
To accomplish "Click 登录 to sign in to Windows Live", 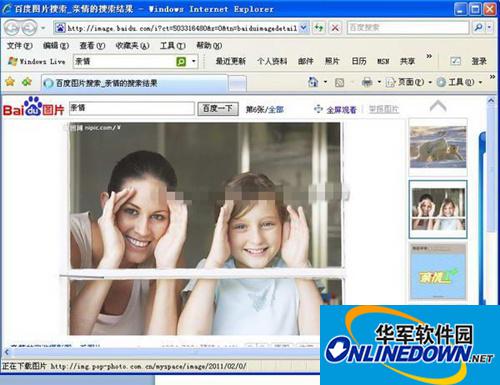I will 479,61.
